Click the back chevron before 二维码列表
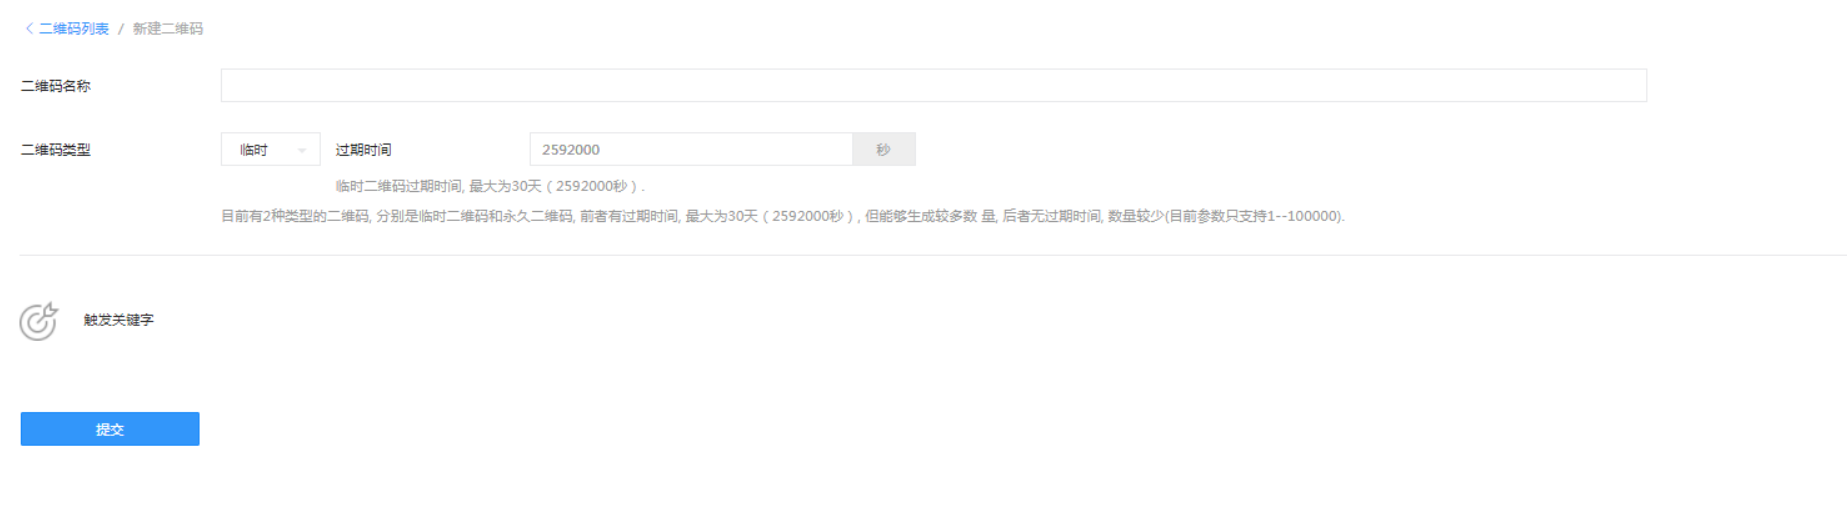This screenshot has height=505, width=1847. 29,29
